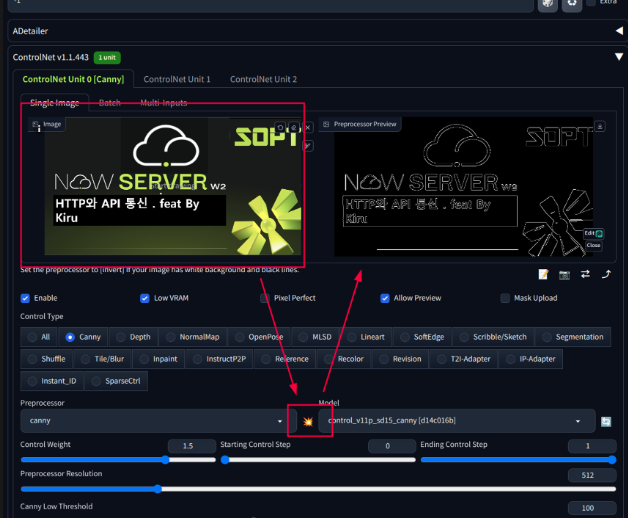Viewport: 628px width, 518px height.
Task: Select the Multi-Inputs tab
Action: [163, 103]
